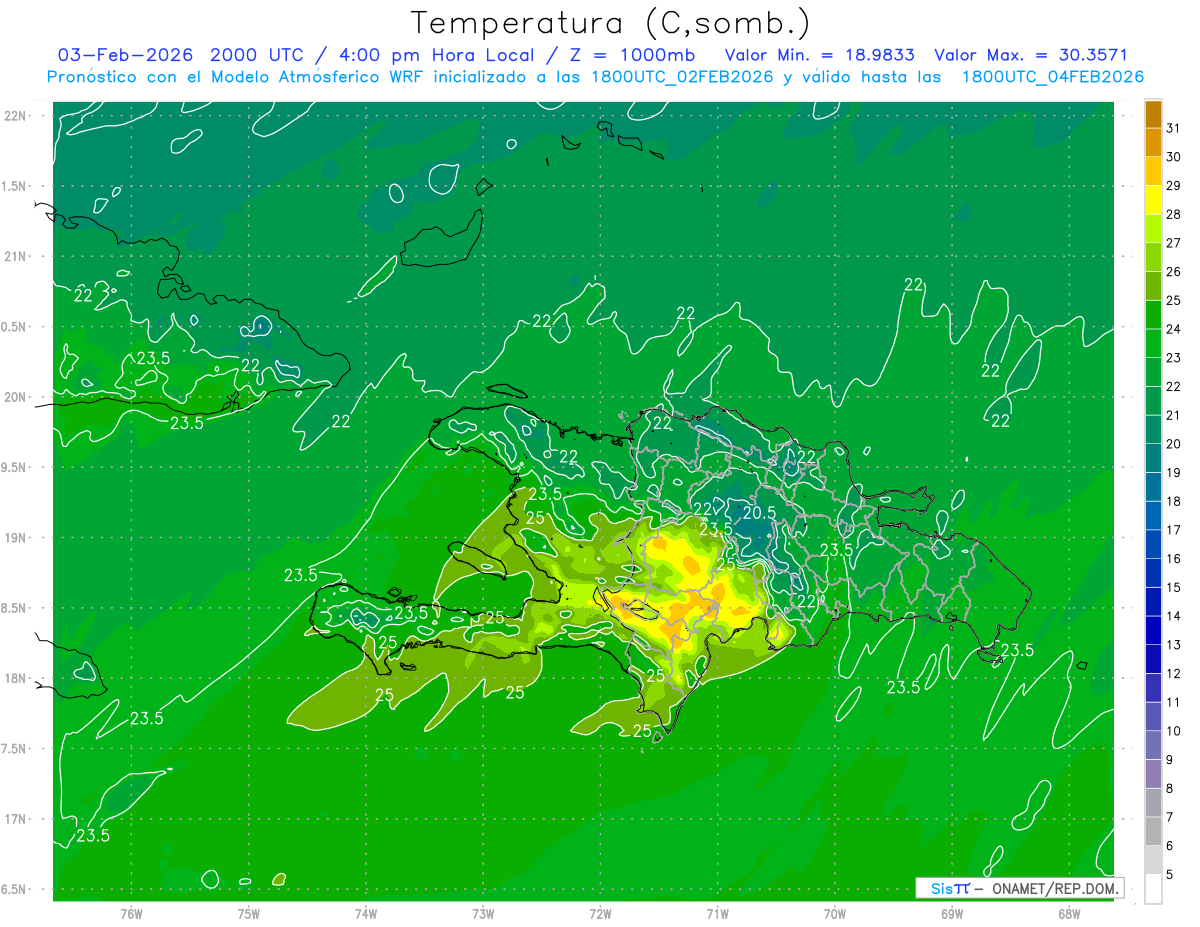
Task: Click the legend value 20 label
Action: [1173, 443]
